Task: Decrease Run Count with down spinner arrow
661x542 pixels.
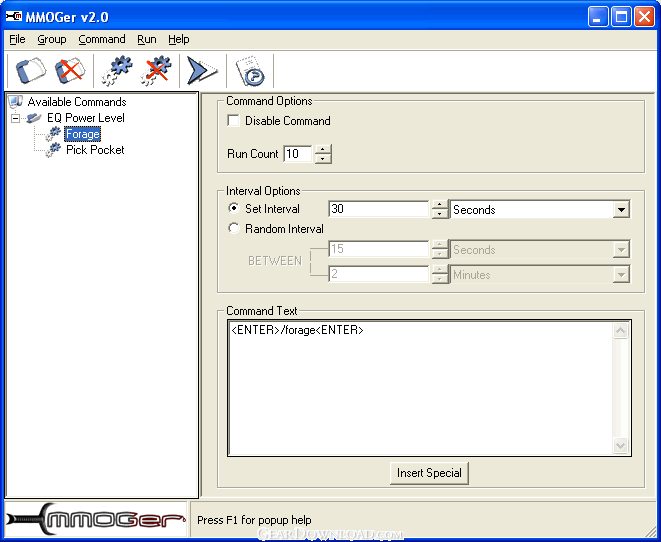Action: tap(323, 158)
